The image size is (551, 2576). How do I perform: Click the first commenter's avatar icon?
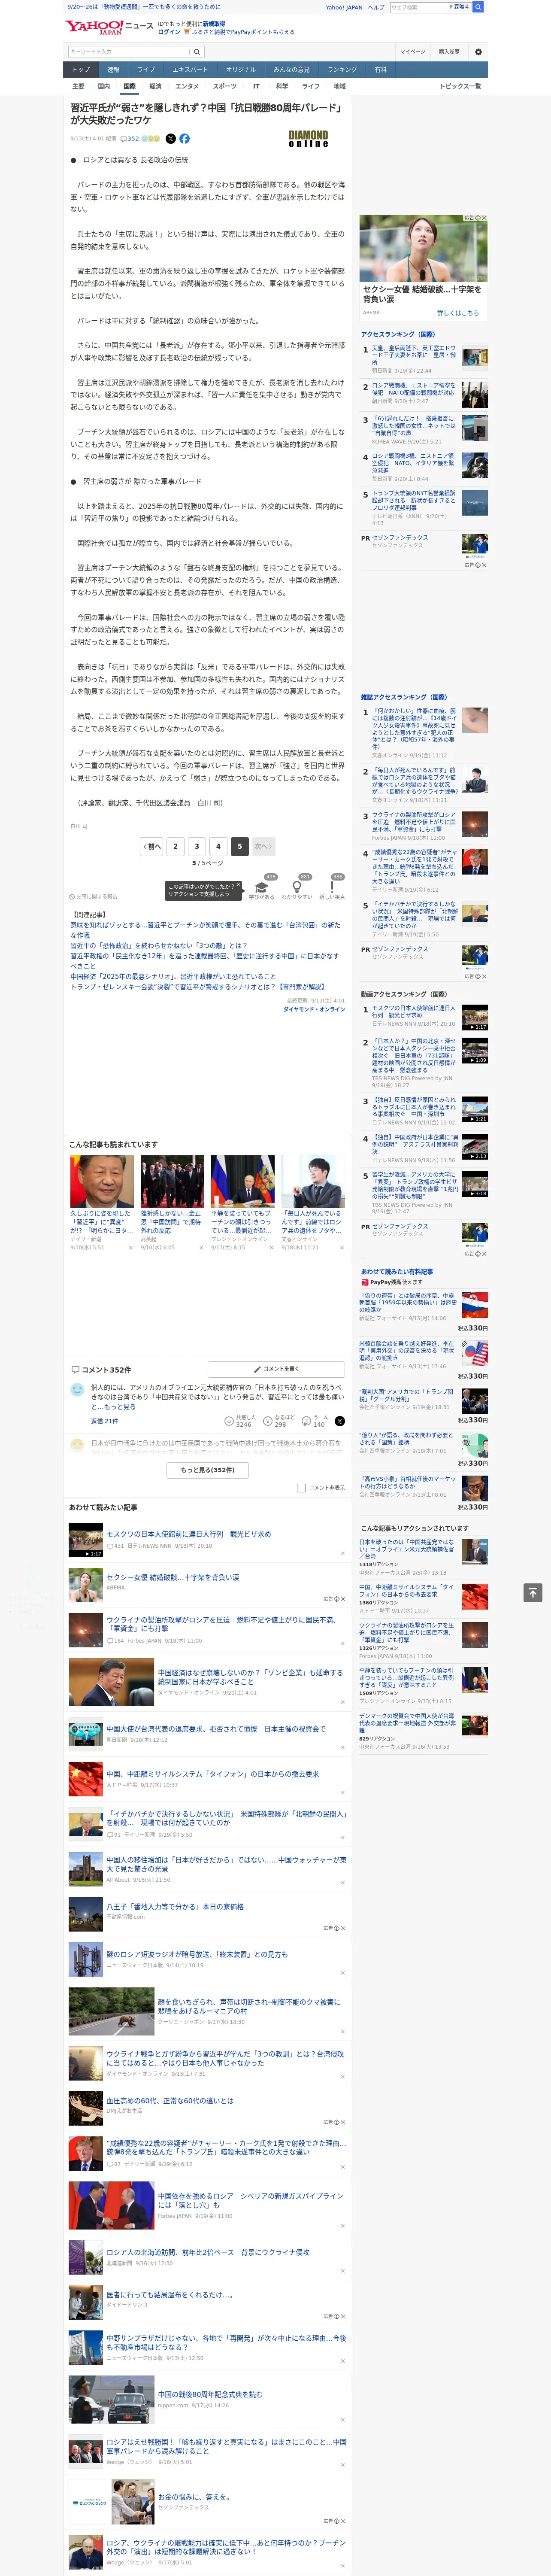(x=77, y=1390)
